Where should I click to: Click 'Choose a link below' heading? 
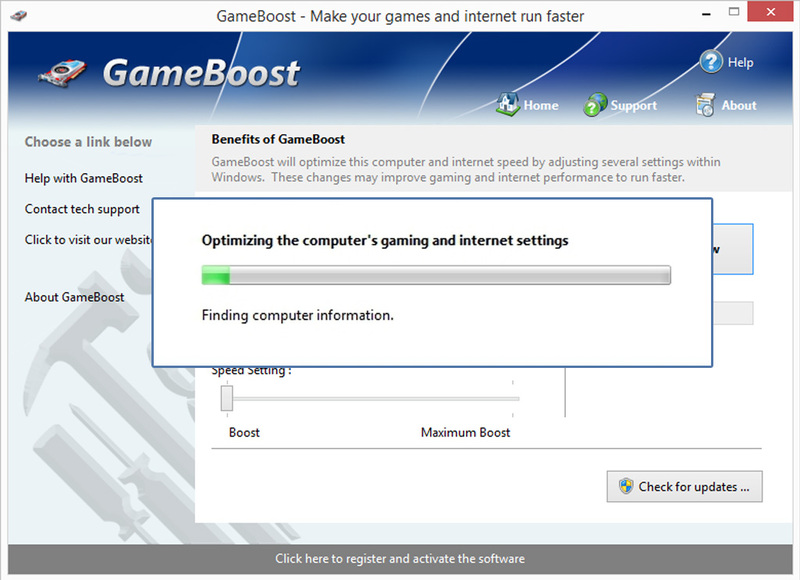click(x=88, y=142)
